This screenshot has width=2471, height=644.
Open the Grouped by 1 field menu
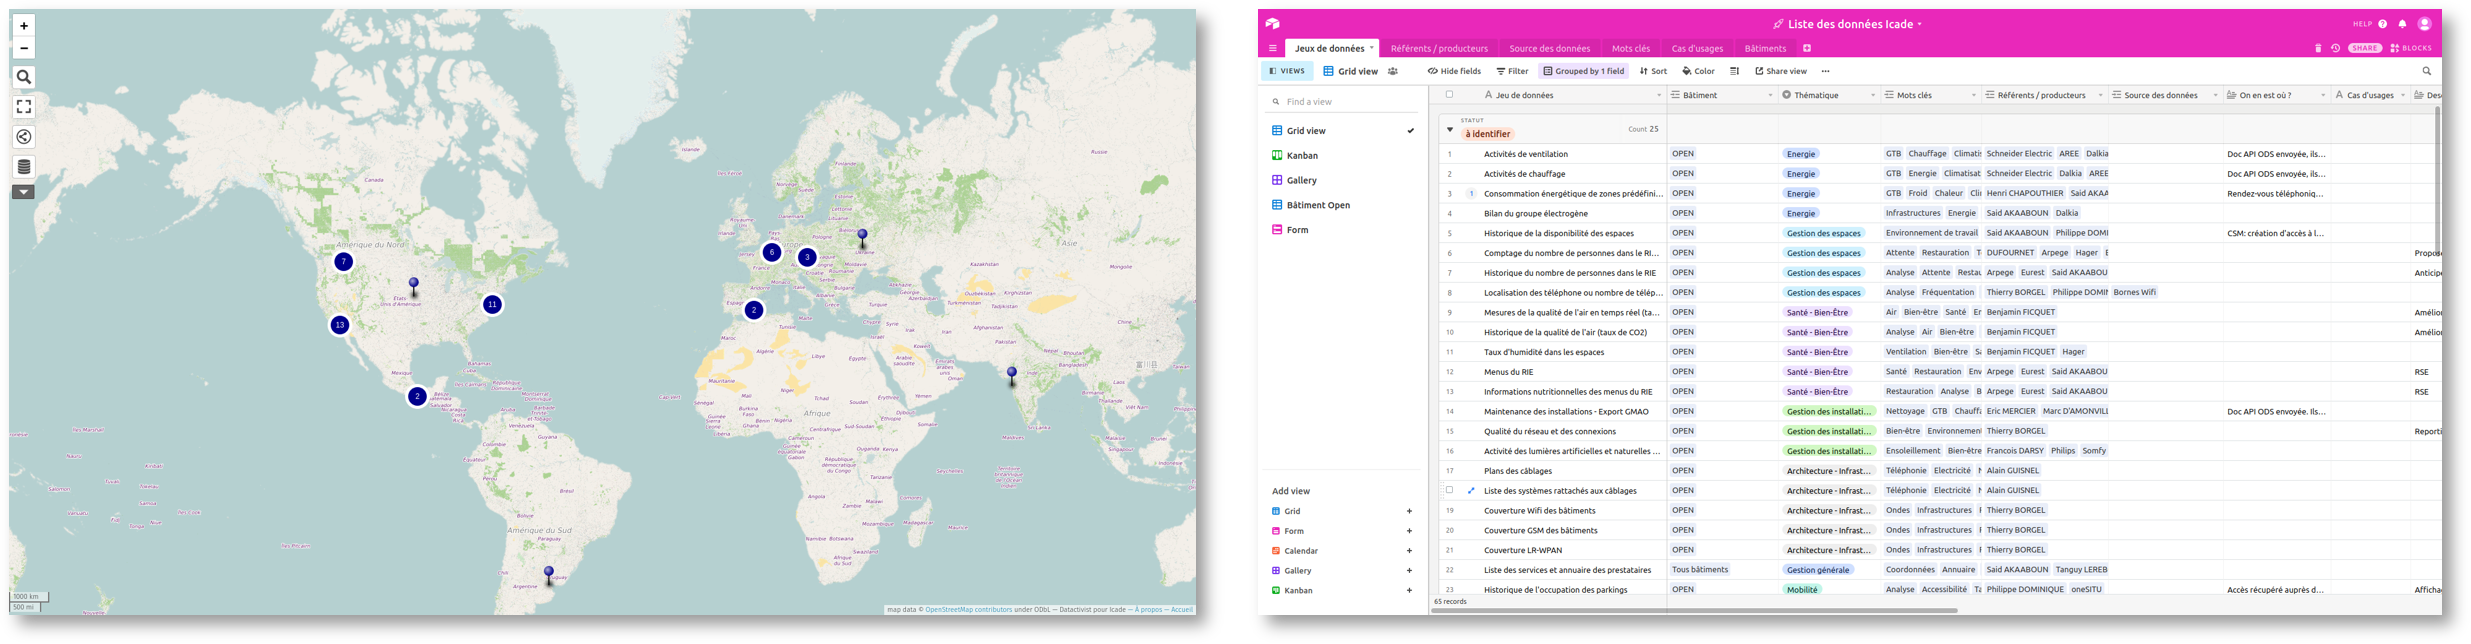coord(1584,71)
